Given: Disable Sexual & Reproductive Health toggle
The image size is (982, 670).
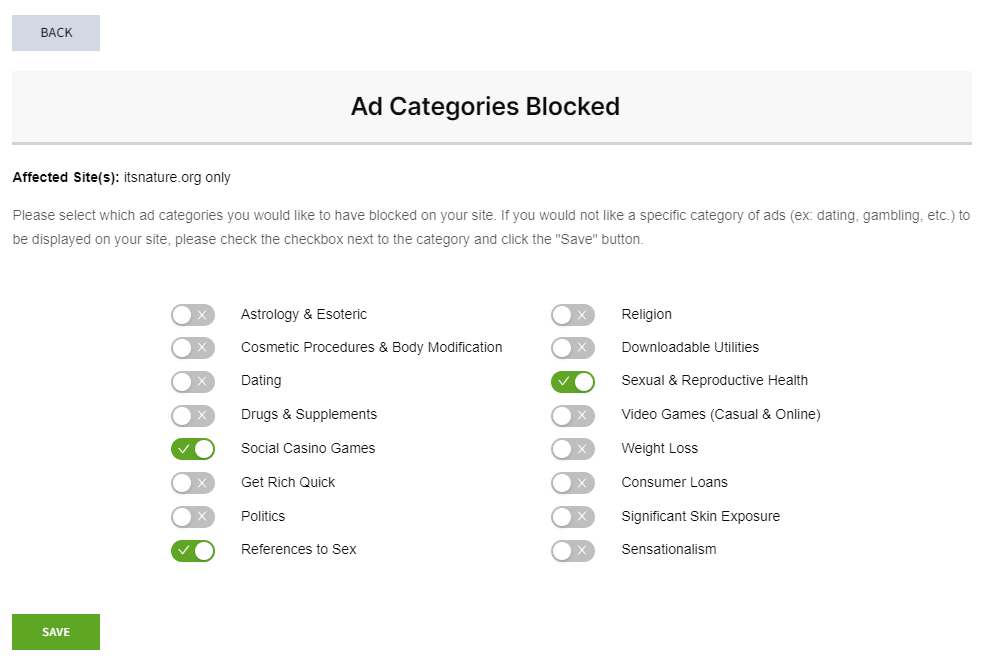Looking at the screenshot, I should point(572,381).
